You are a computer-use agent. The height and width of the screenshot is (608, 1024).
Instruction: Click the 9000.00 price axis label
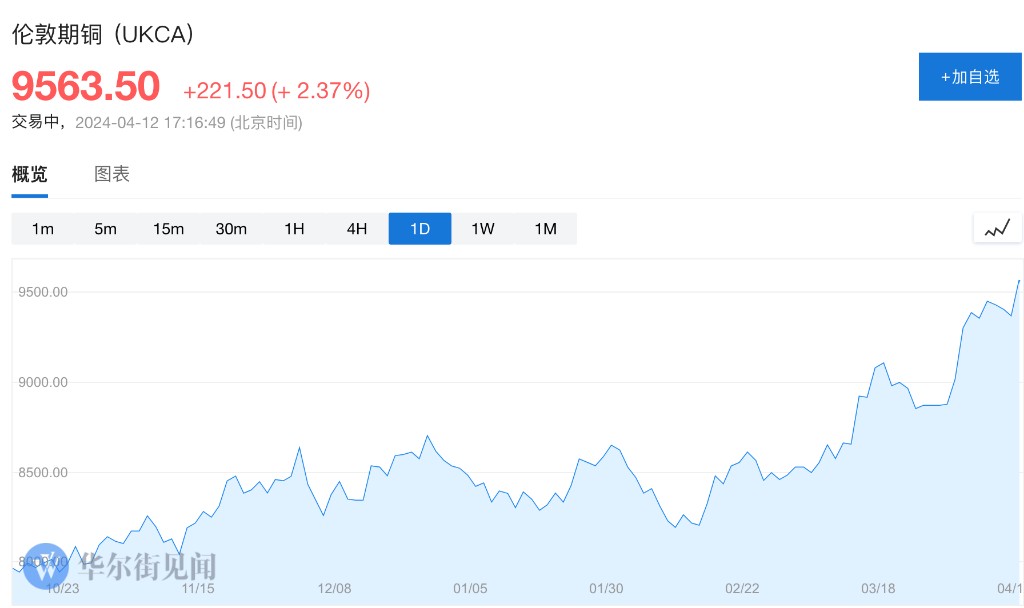tap(40, 382)
